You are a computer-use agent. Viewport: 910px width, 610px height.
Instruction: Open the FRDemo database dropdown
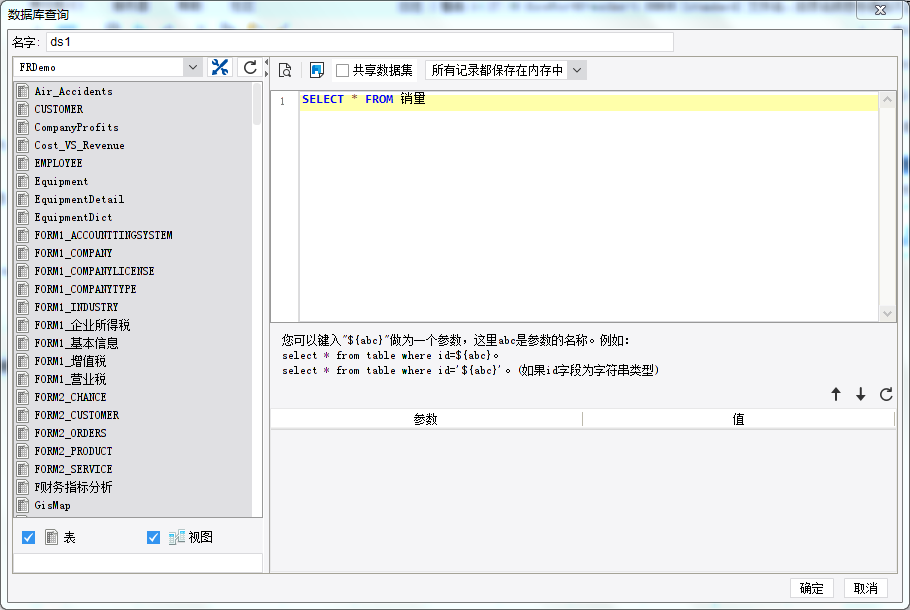coord(193,67)
